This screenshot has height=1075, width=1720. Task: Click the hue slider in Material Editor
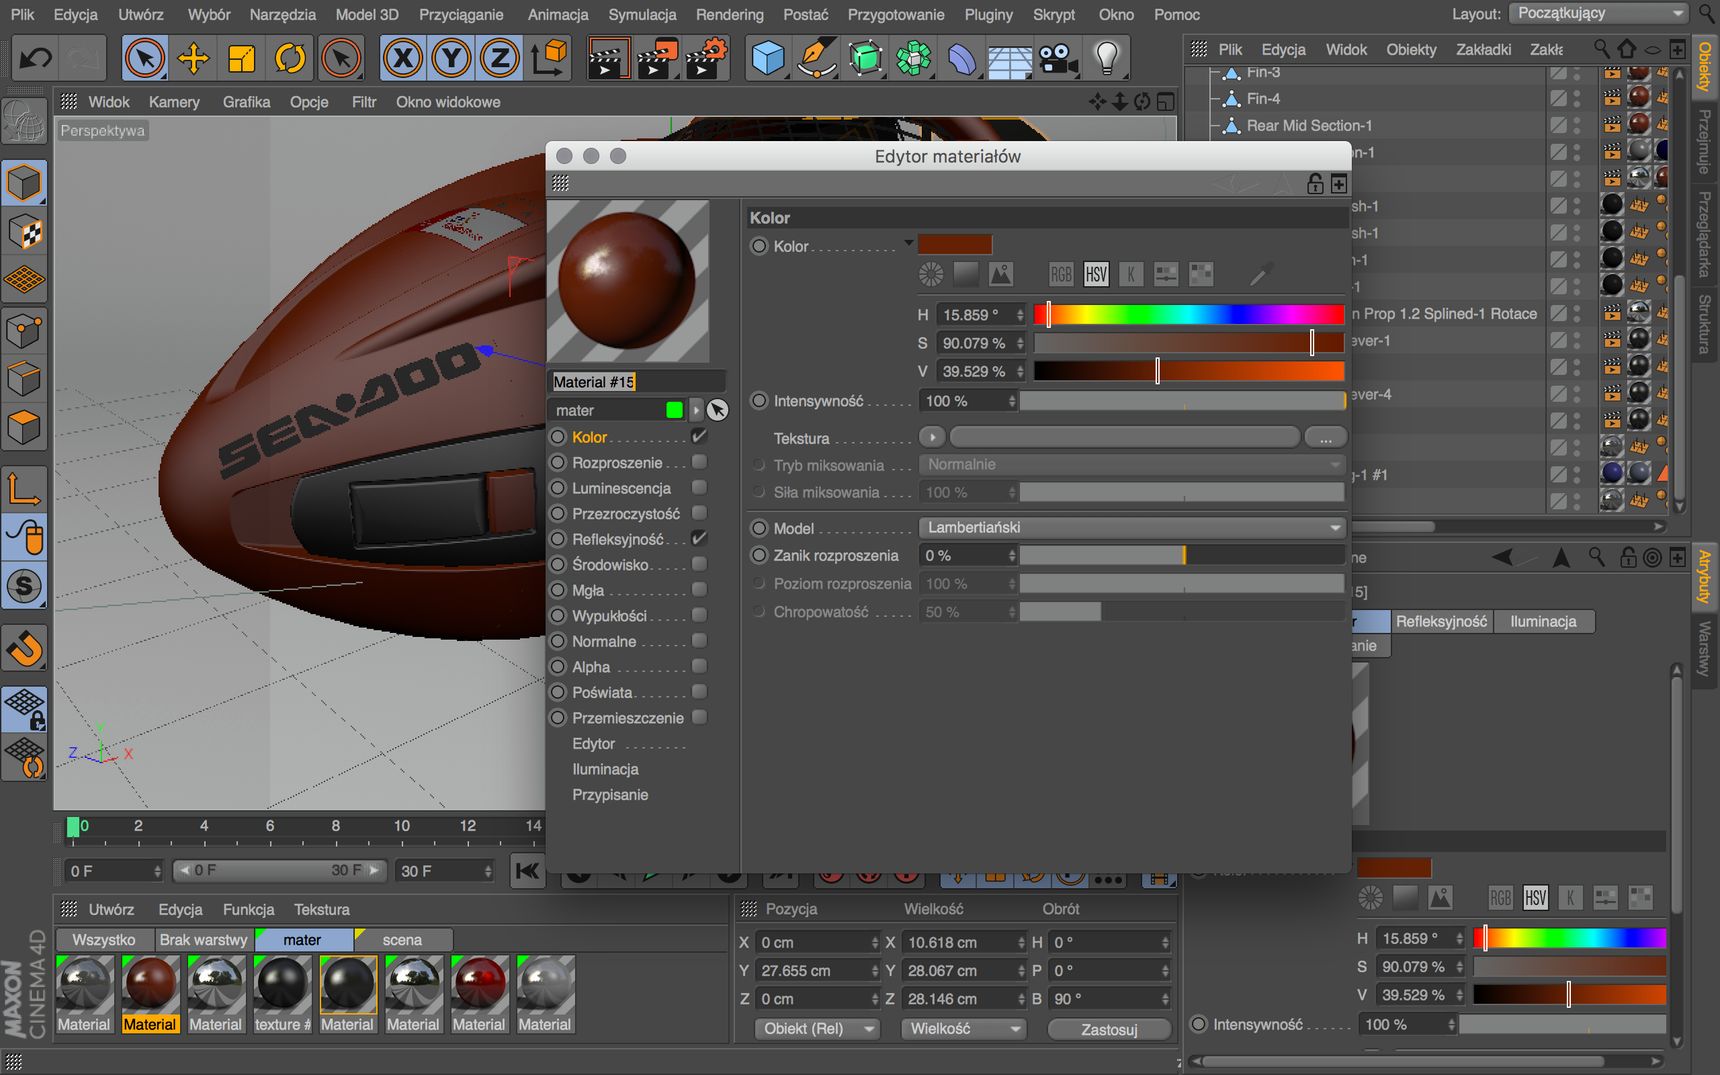(1189, 314)
